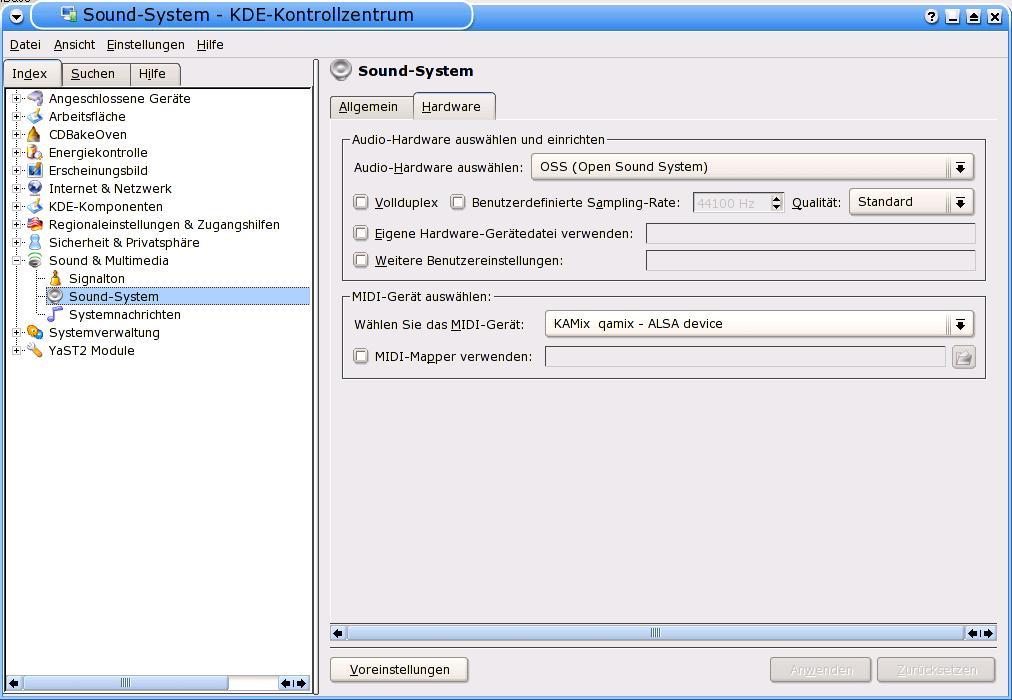Viewport: 1012px width, 700px height.
Task: Click the Weitere Benutzereinstellungen text field
Action: tap(810, 261)
